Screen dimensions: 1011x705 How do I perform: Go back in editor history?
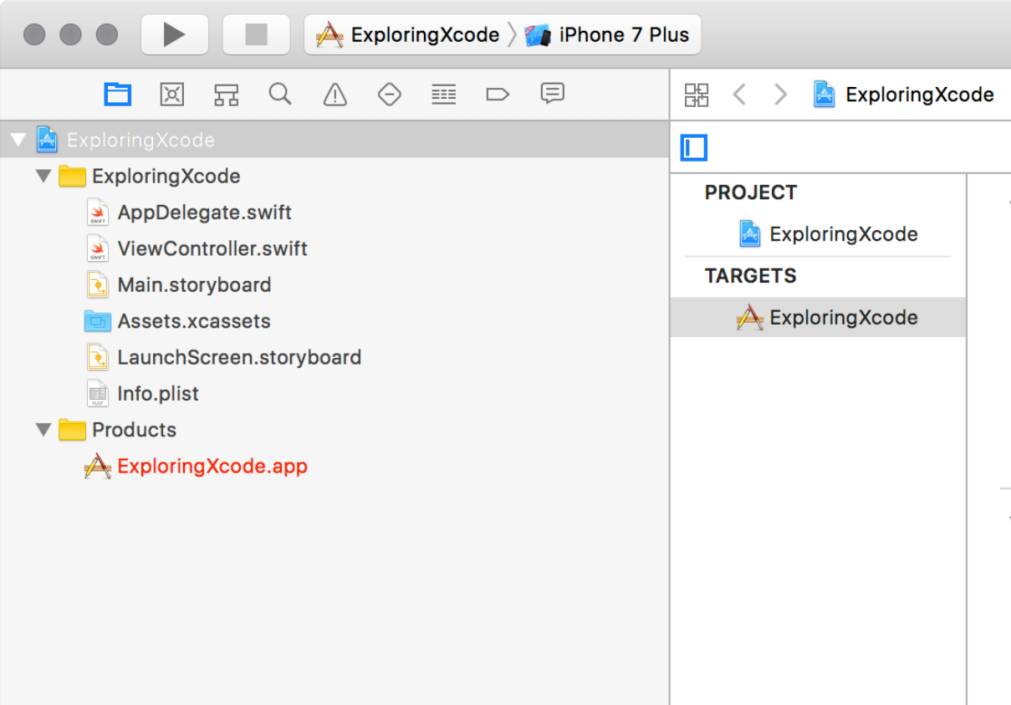(740, 95)
